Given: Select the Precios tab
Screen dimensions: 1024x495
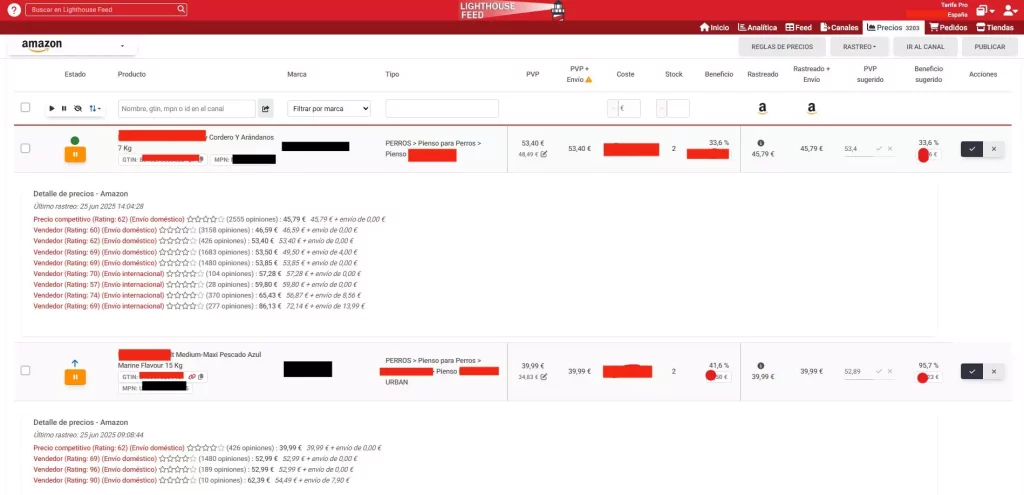Looking at the screenshot, I should coord(893,27).
